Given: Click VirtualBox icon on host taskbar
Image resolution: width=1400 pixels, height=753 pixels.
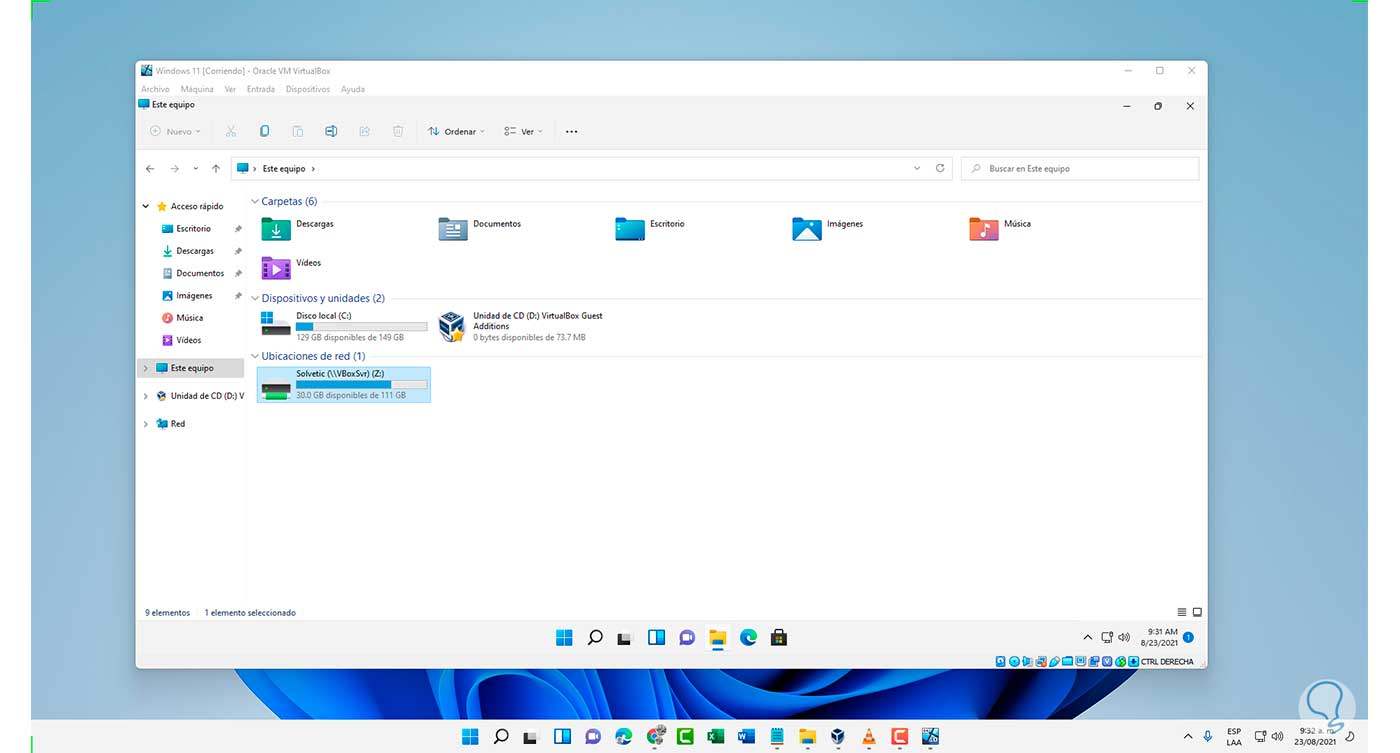Looking at the screenshot, I should (838, 737).
